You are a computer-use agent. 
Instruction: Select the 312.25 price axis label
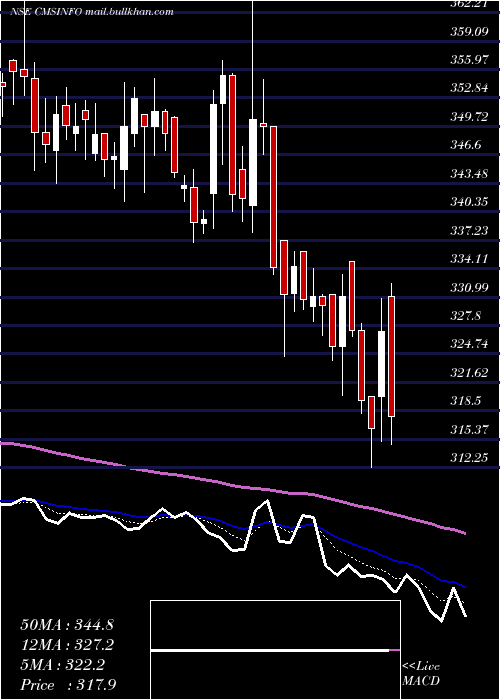(469, 458)
